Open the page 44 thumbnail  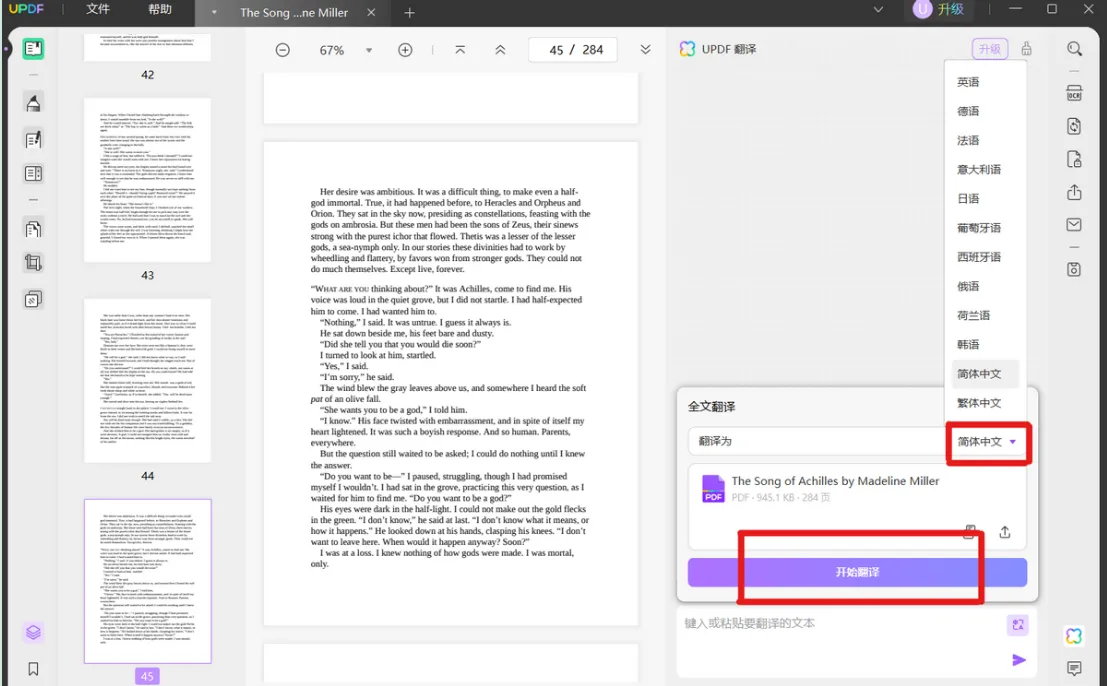[148, 380]
